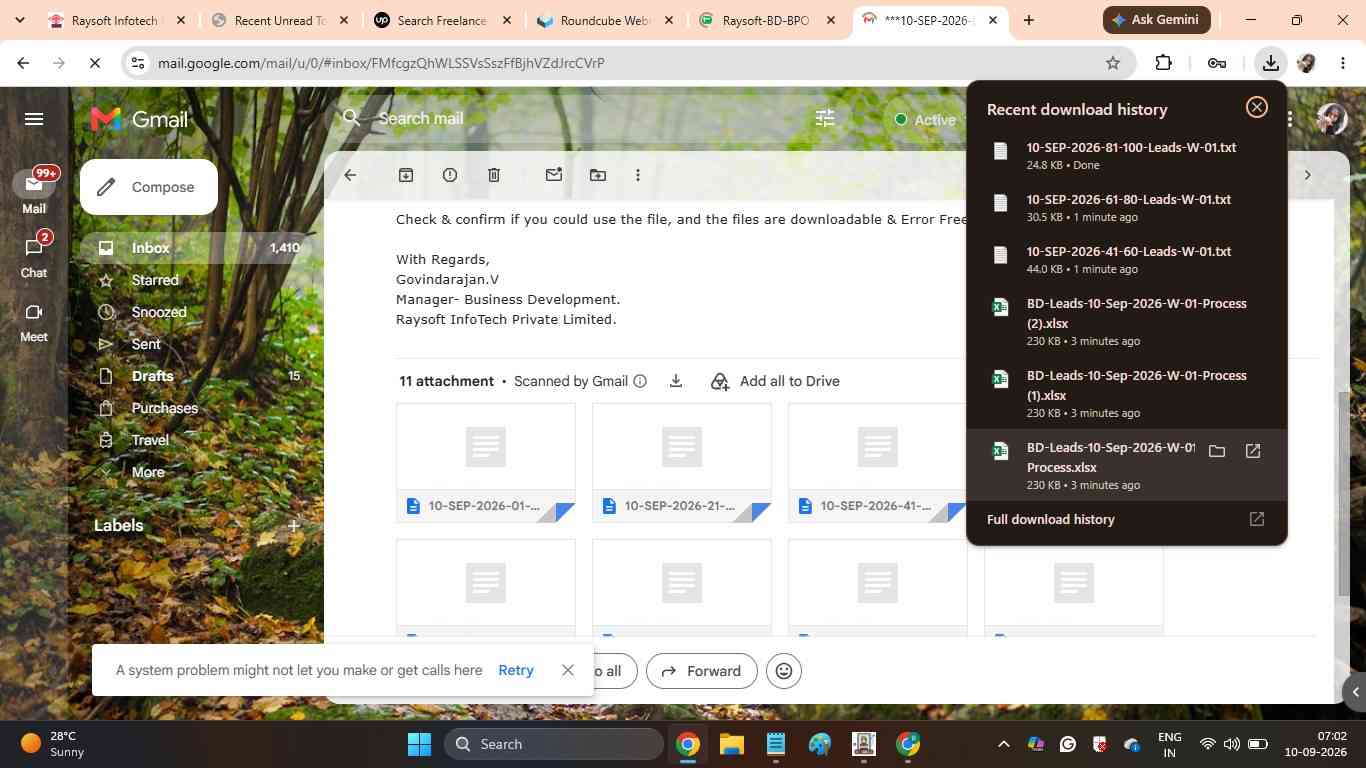Image resolution: width=1366 pixels, height=768 pixels.
Task: Report this email as spam
Action: (x=450, y=175)
